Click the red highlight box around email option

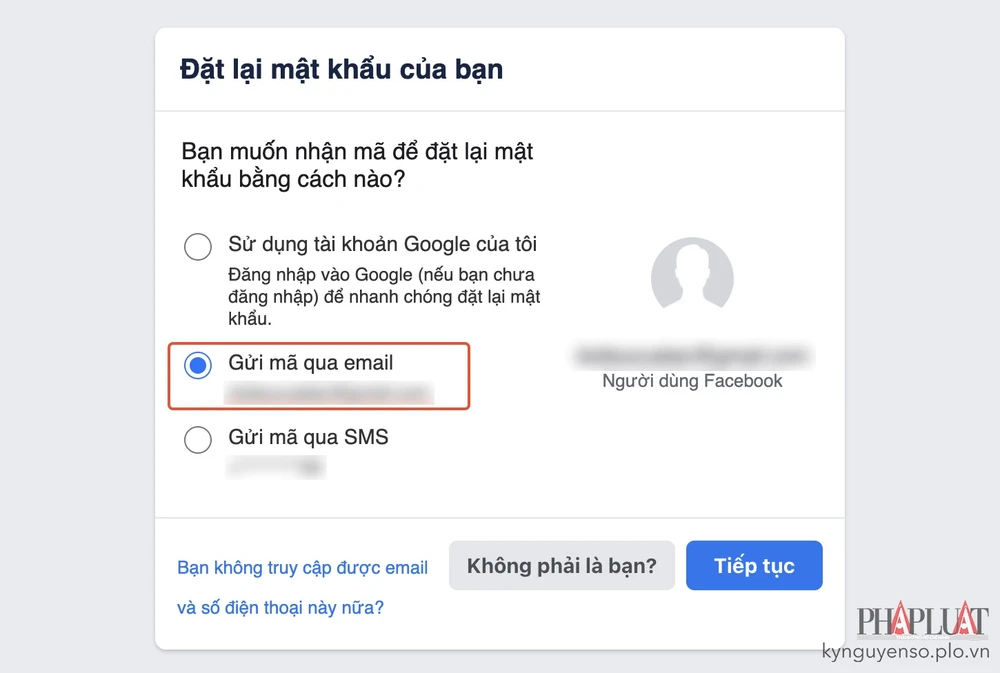318,377
